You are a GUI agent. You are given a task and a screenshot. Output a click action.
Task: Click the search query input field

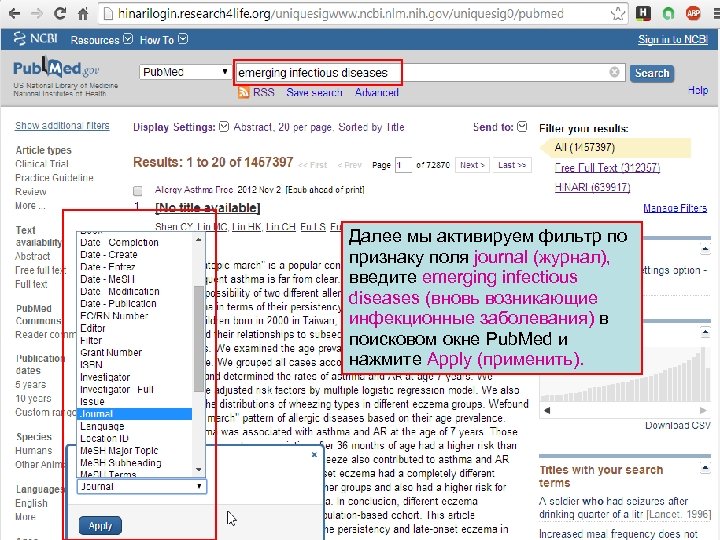[429, 73]
